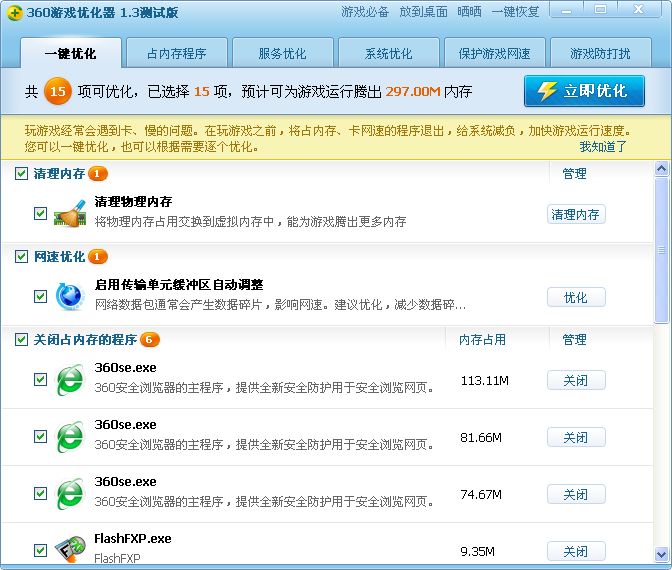This screenshot has height=570, width=672.
Task: Click 关闭 button for 113.11M 360se.exe
Action: 576,381
